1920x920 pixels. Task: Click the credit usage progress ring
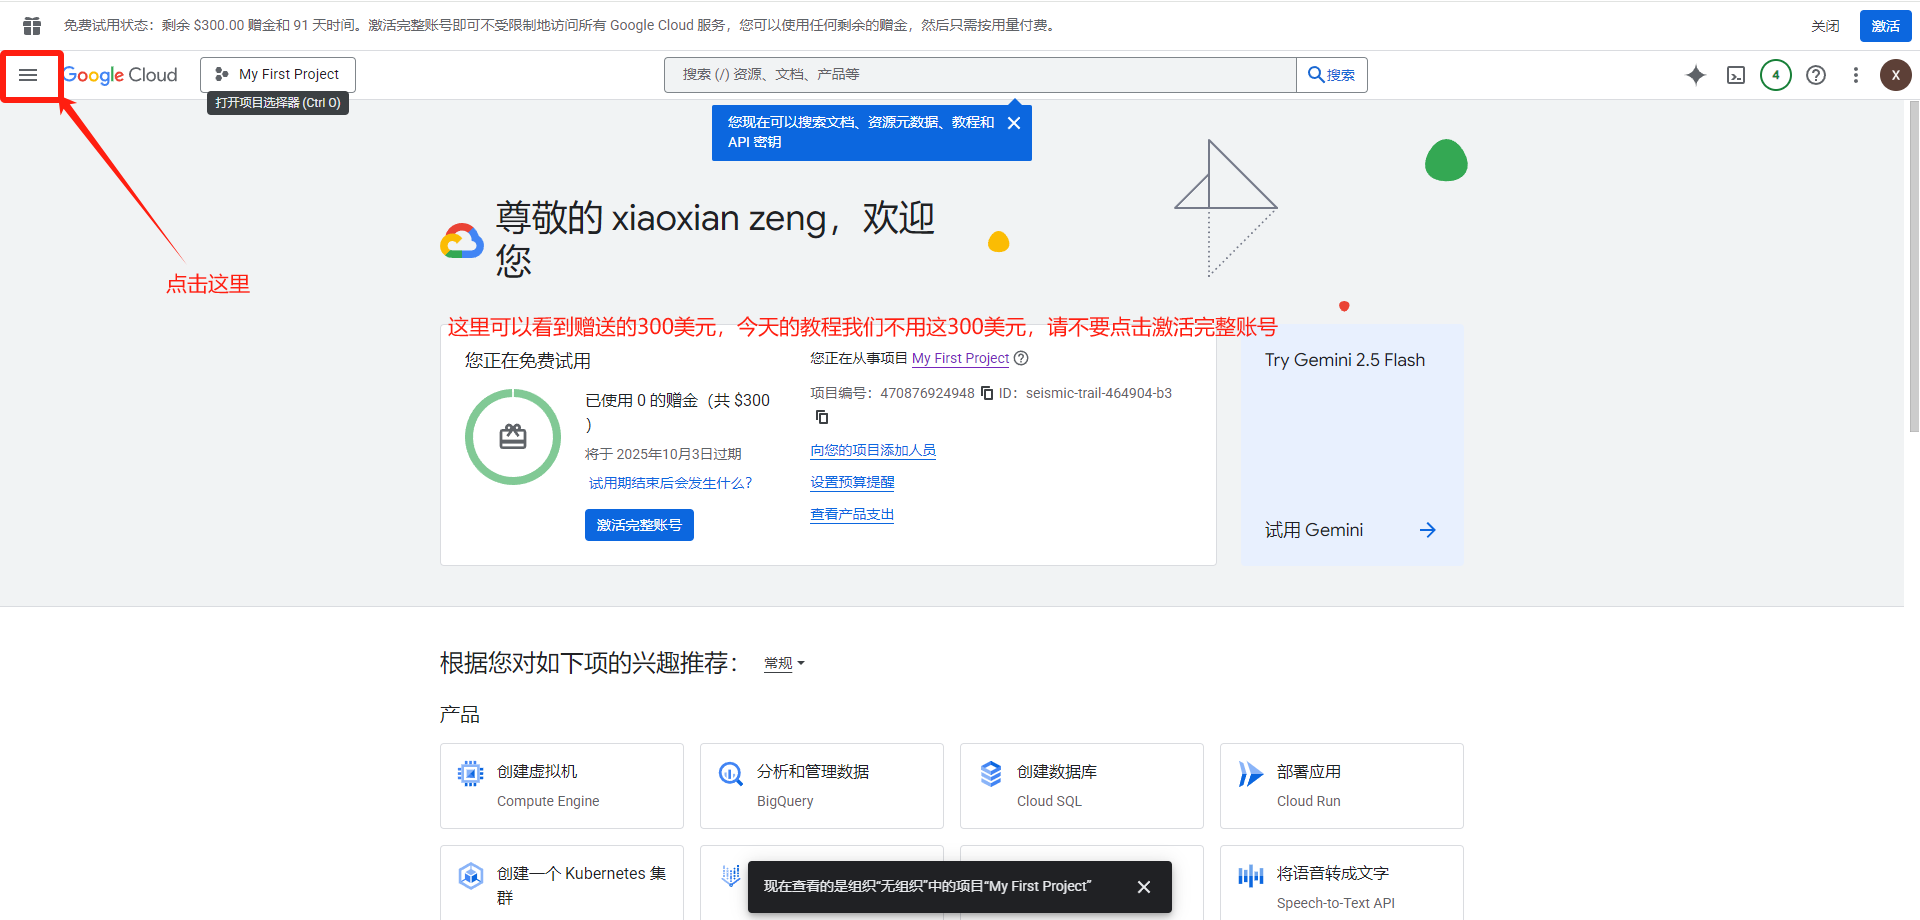point(513,437)
